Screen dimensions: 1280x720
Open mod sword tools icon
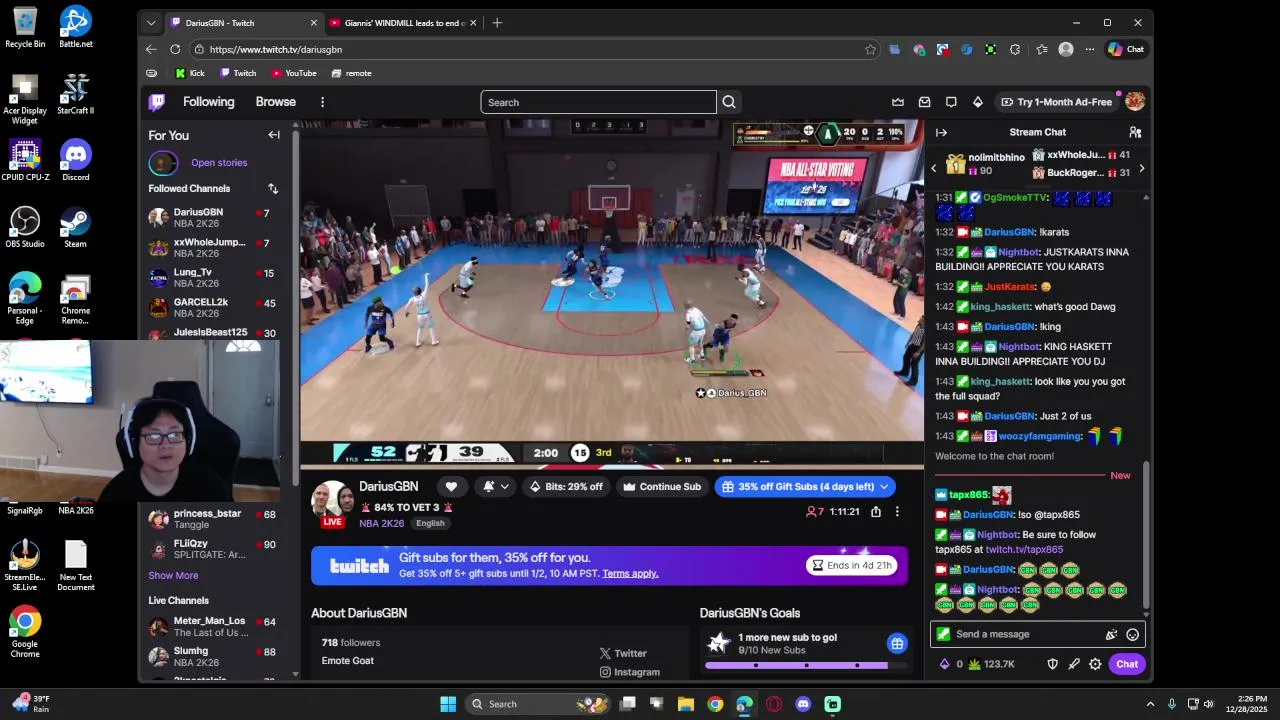click(1074, 664)
